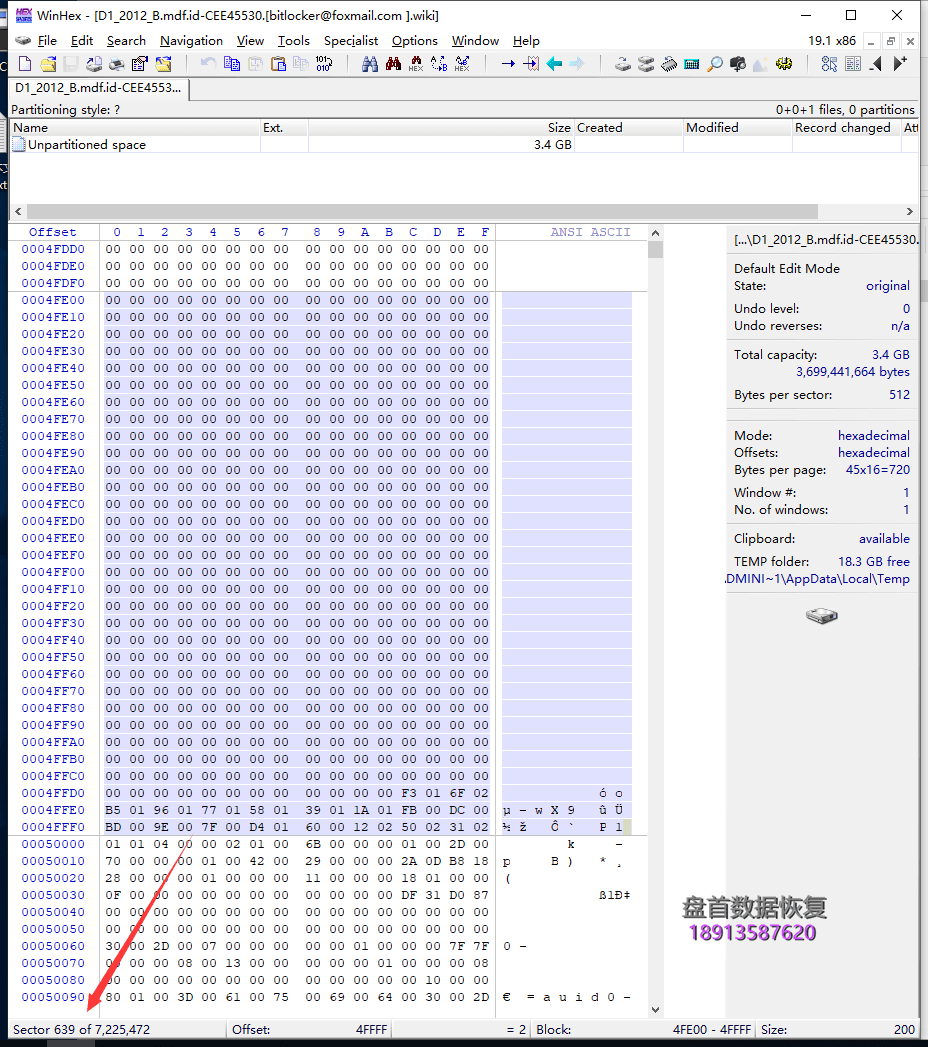The width and height of the screenshot is (928, 1047).
Task: Click the Calculator toolbar icon
Action: (692, 64)
